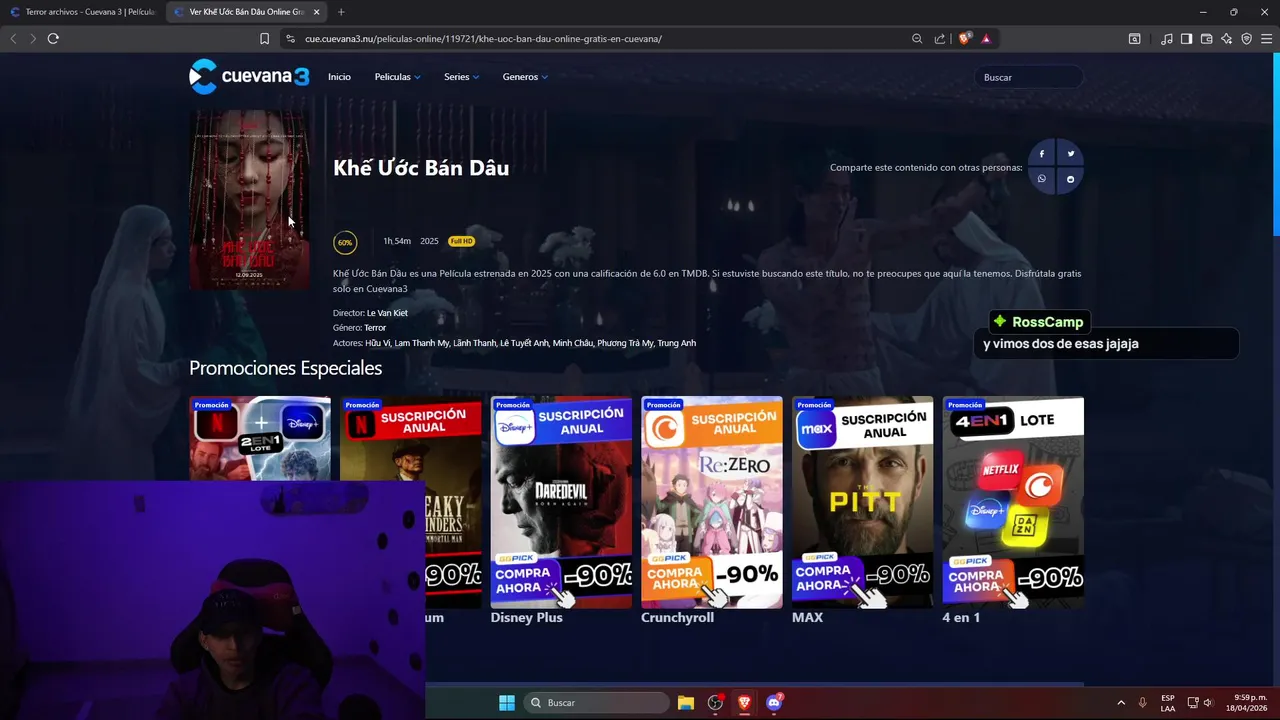Click the Full HD quality badge
This screenshot has height=720, width=1280.
coord(461,241)
